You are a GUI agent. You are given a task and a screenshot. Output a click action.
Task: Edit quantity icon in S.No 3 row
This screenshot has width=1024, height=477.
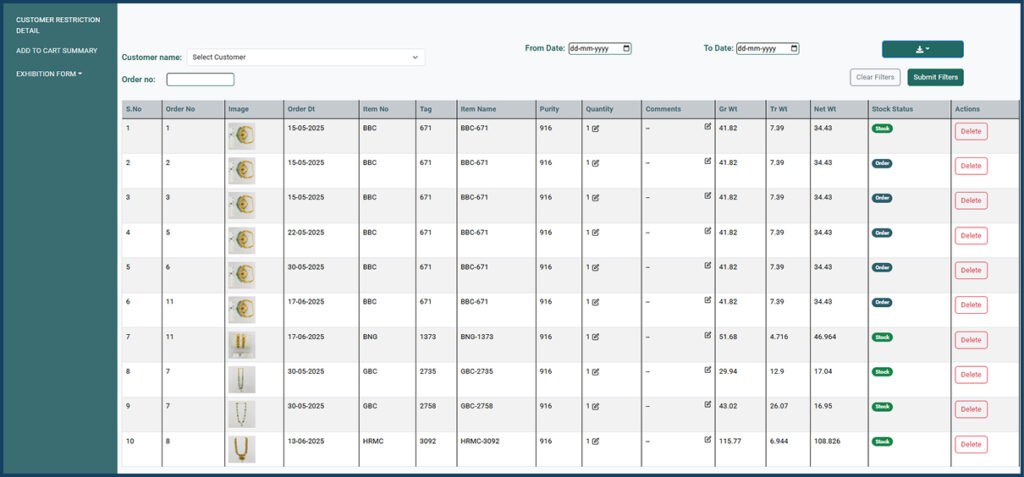(595, 198)
